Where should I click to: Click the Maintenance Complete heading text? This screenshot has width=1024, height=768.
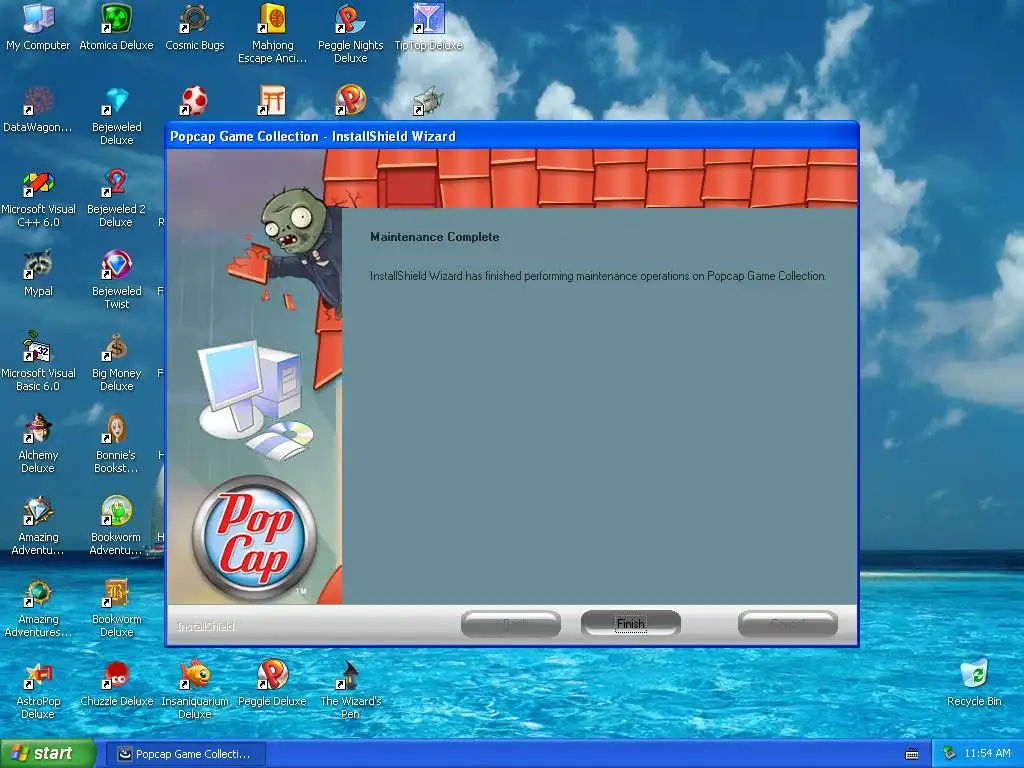point(434,237)
